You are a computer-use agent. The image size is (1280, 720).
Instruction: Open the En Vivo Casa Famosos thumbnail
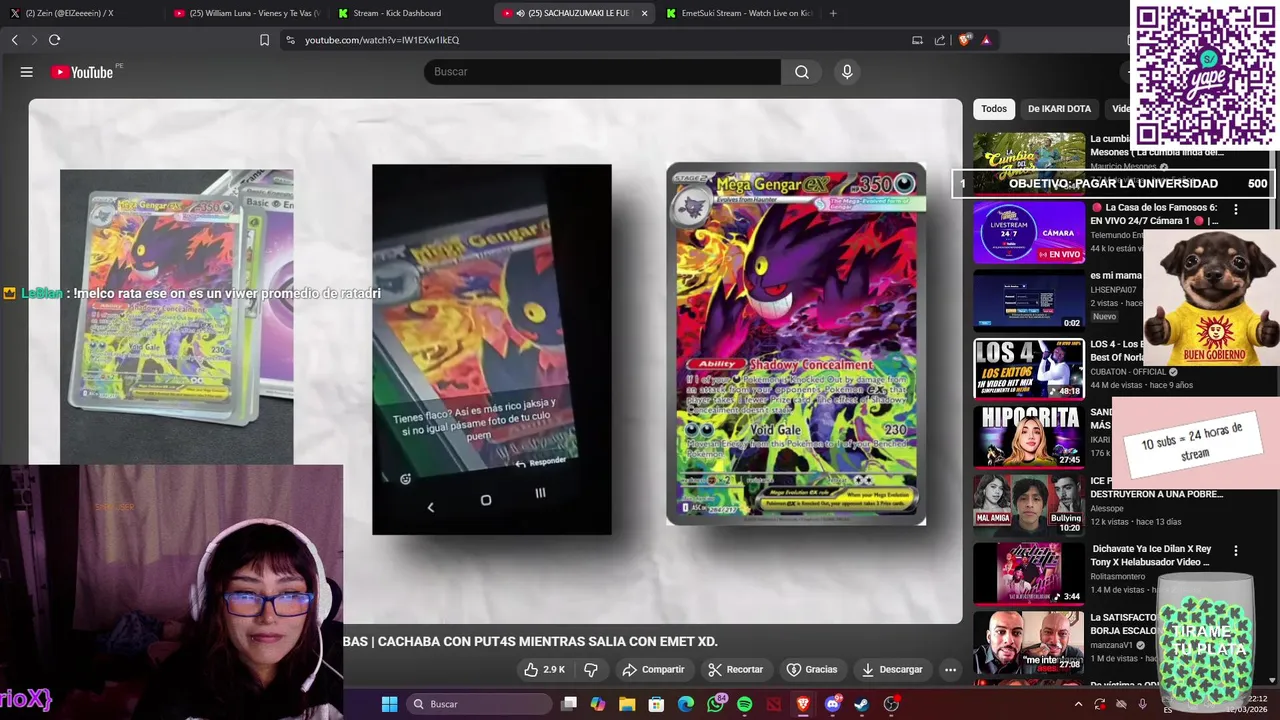tap(1029, 232)
